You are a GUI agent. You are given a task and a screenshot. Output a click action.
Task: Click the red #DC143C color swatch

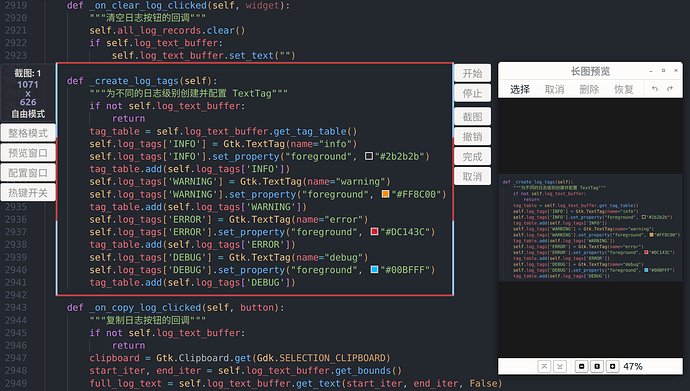click(x=374, y=232)
